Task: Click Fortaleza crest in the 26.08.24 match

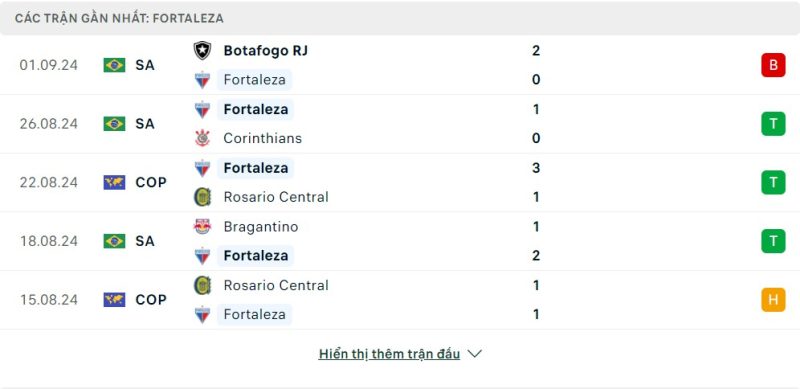Action: click(203, 110)
